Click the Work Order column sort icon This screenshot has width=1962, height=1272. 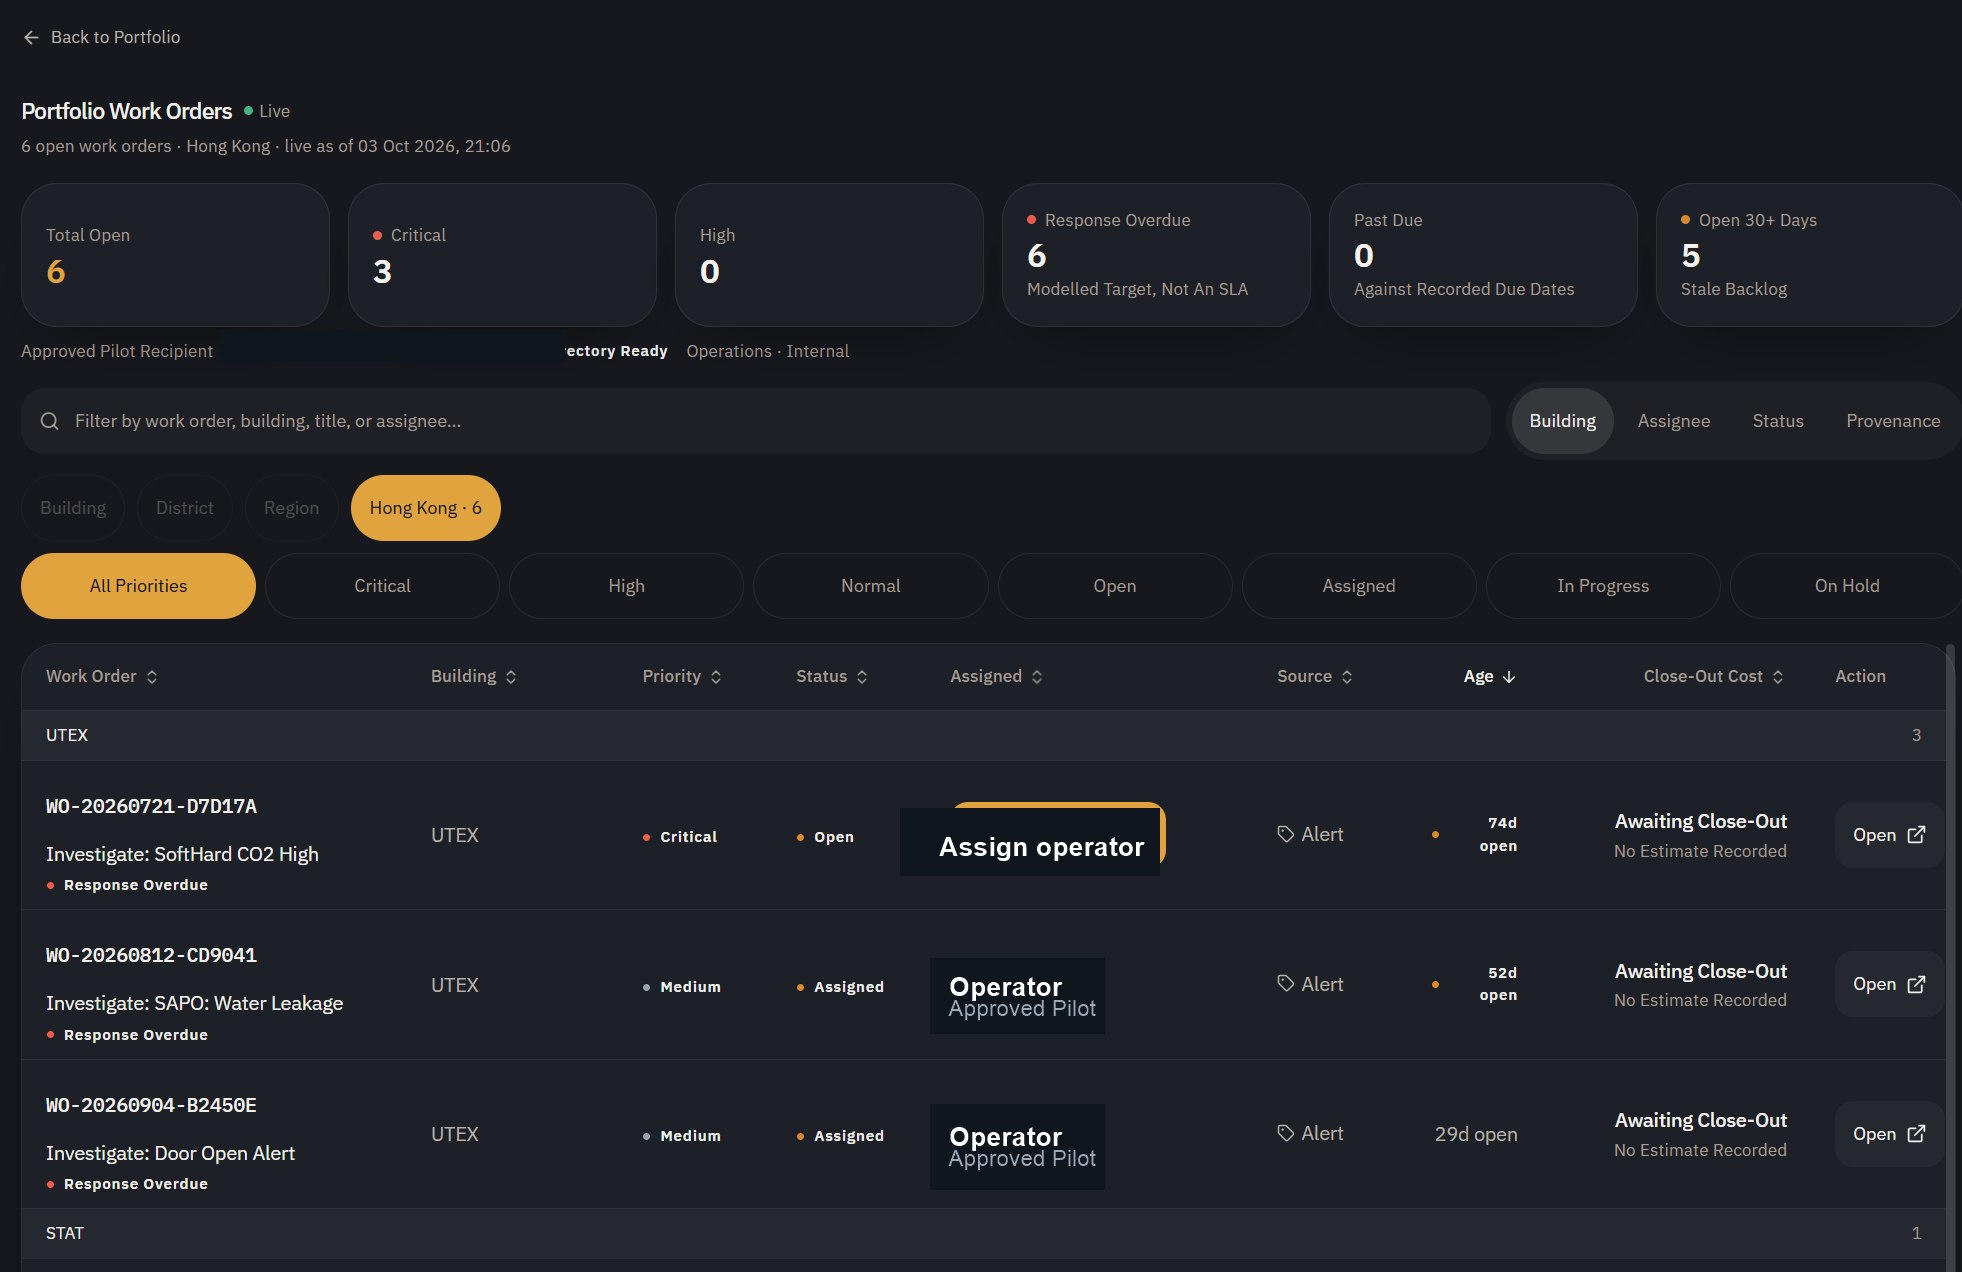(x=152, y=677)
